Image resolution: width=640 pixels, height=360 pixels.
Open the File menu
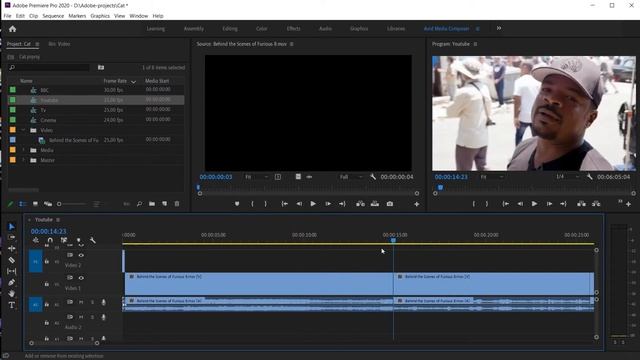coord(7,16)
